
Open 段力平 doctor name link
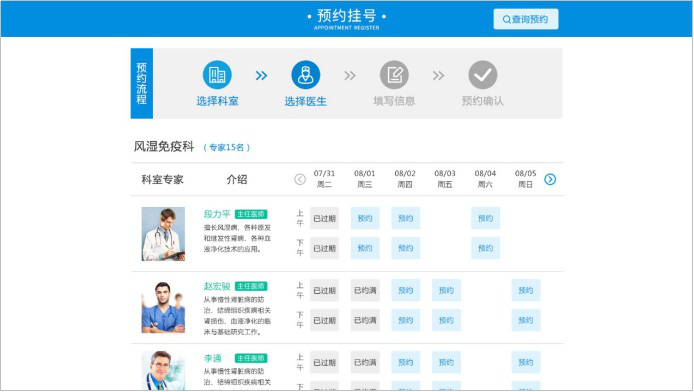[x=217, y=214]
